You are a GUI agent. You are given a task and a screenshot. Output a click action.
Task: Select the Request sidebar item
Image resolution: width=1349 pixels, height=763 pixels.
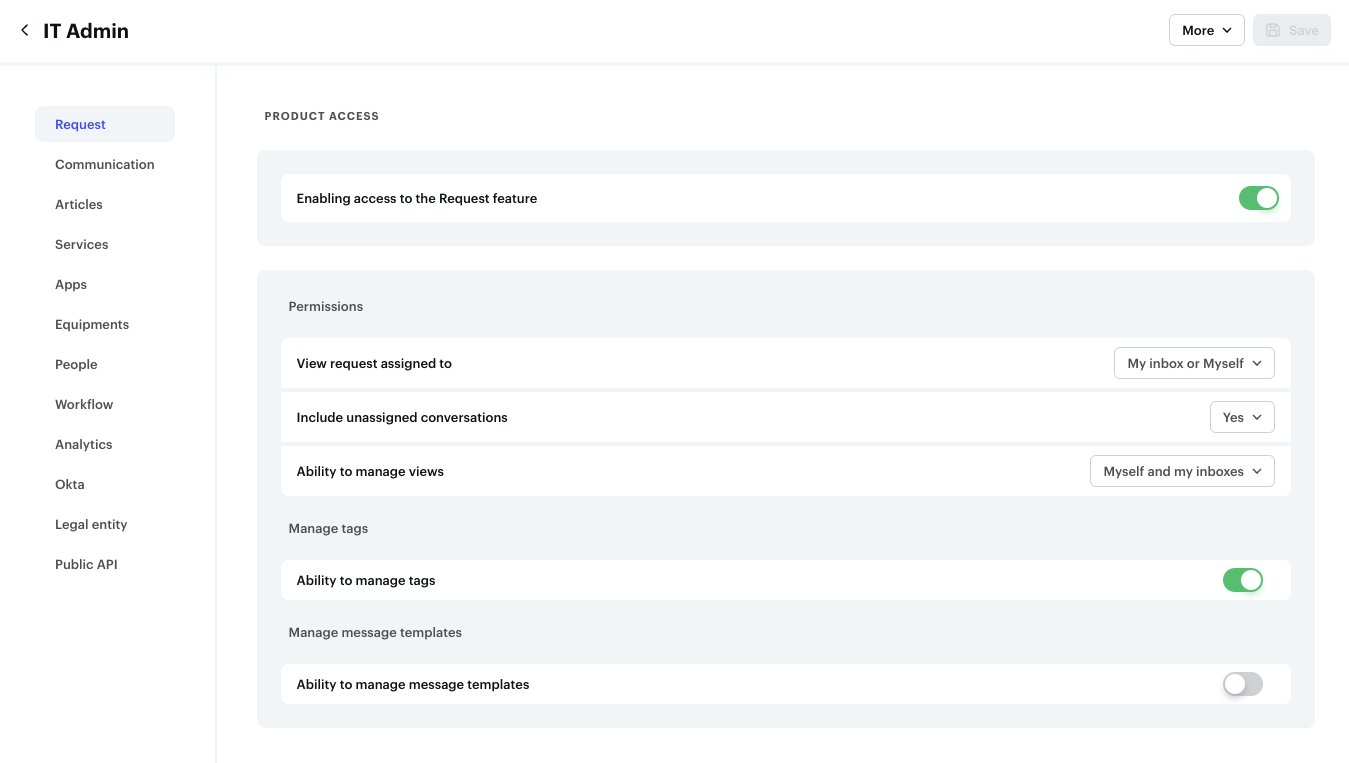tap(81, 125)
